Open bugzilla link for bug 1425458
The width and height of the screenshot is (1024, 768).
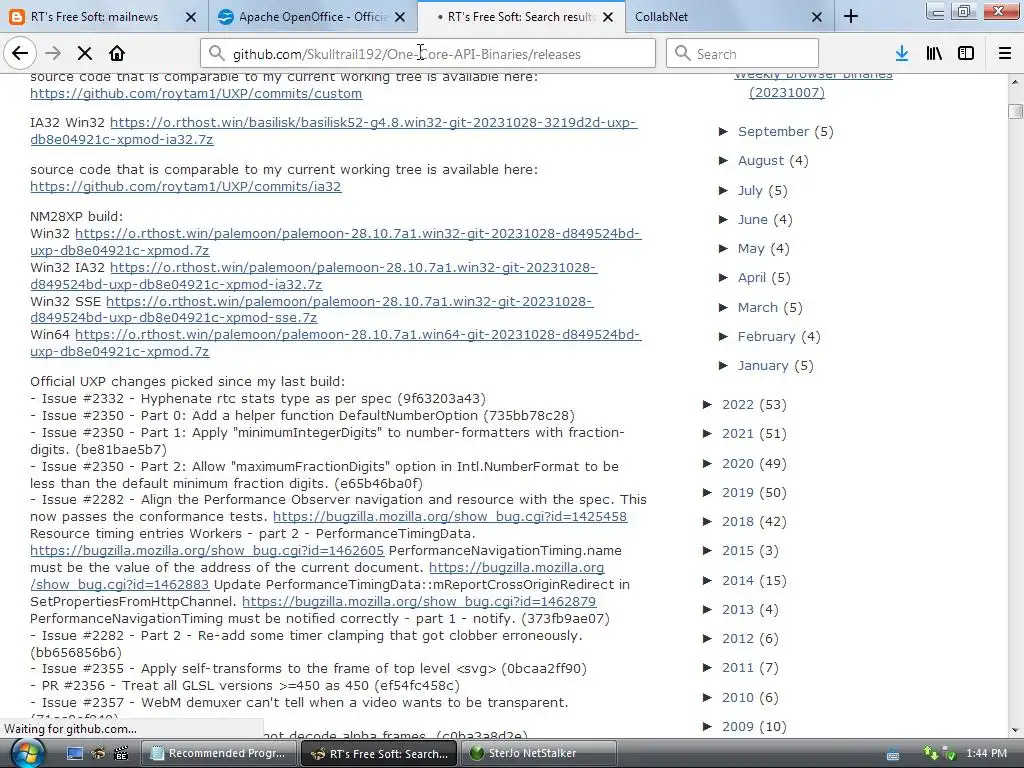coord(450,517)
